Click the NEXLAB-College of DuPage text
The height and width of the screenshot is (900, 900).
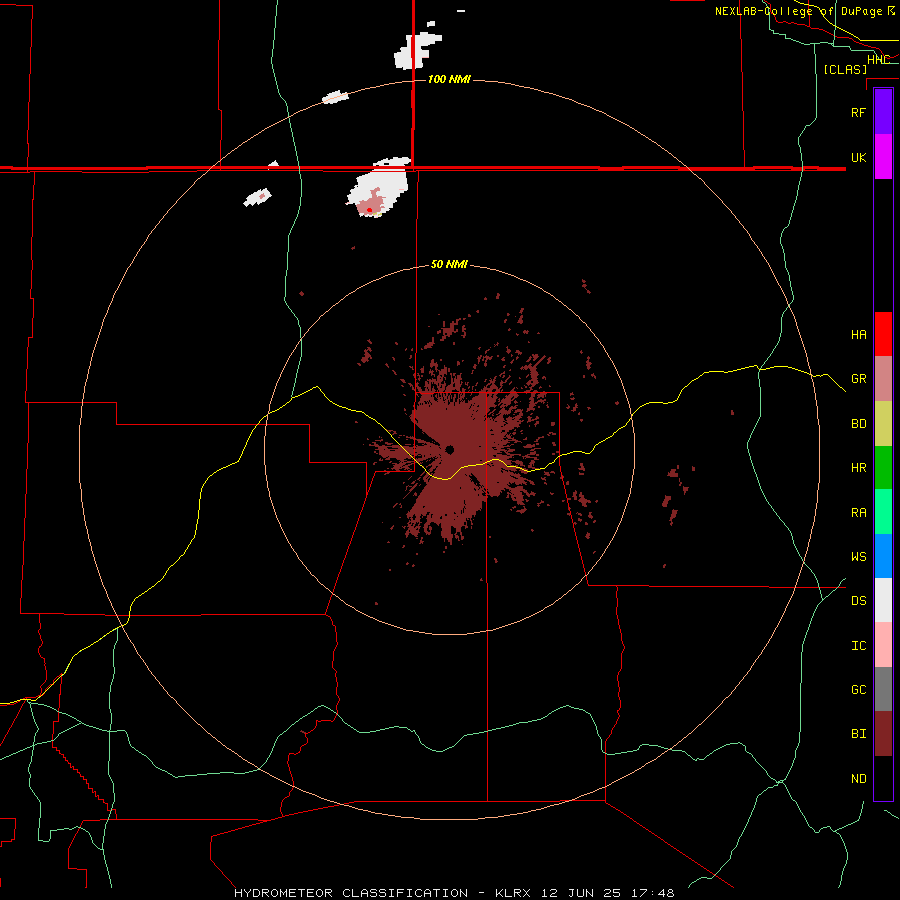798,11
